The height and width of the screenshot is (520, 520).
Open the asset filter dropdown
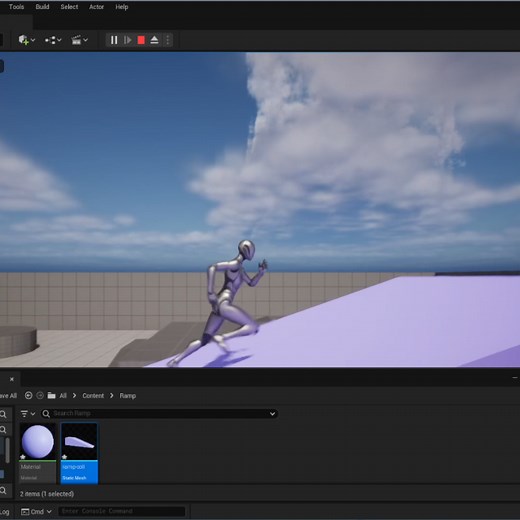(x=27, y=414)
